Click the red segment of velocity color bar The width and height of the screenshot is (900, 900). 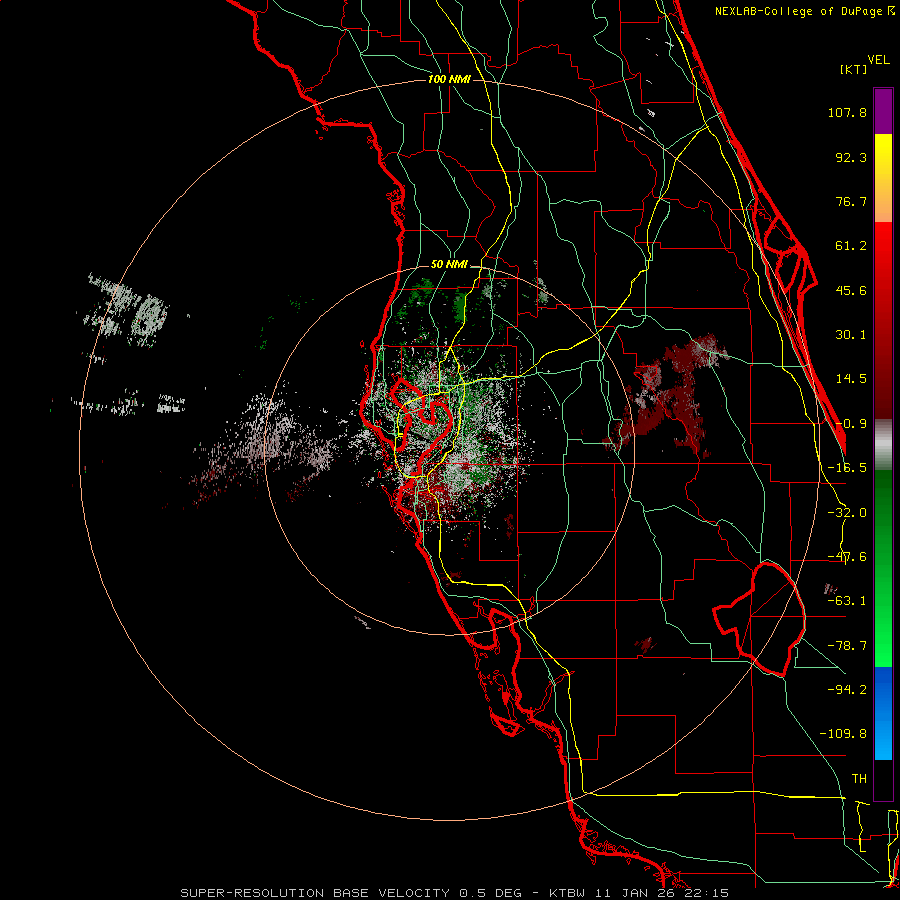click(883, 320)
